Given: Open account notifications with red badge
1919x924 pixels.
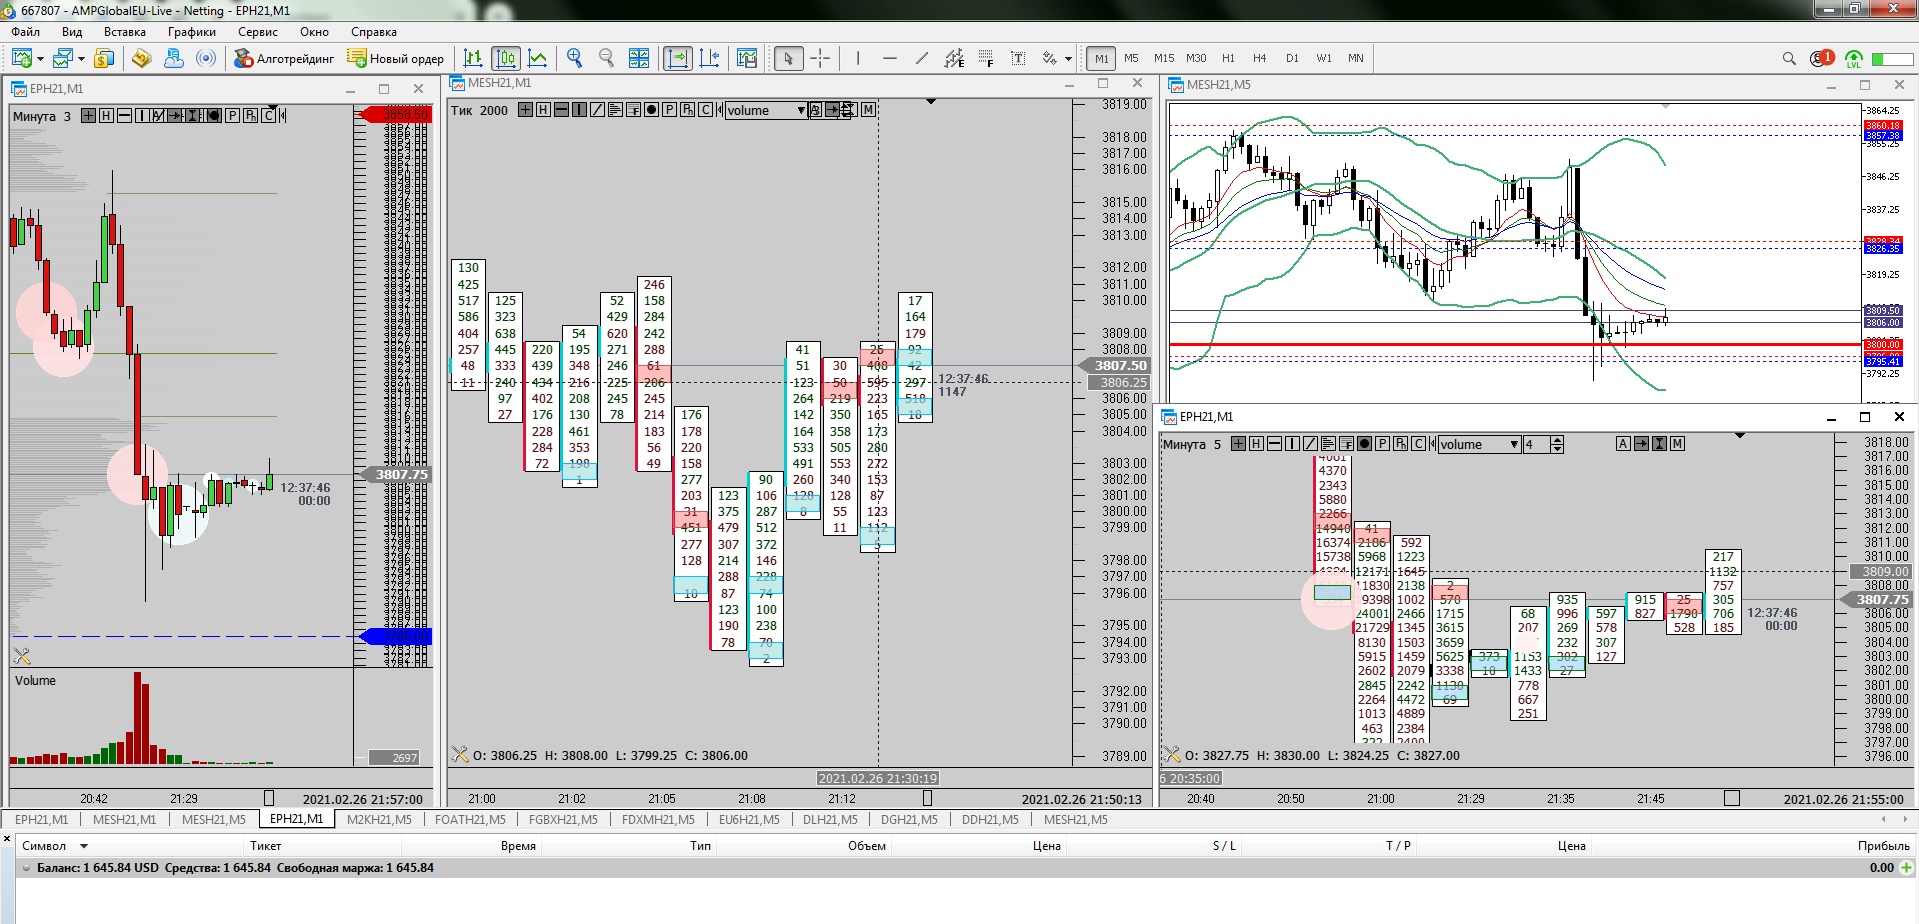Looking at the screenshot, I should [x=1821, y=58].
